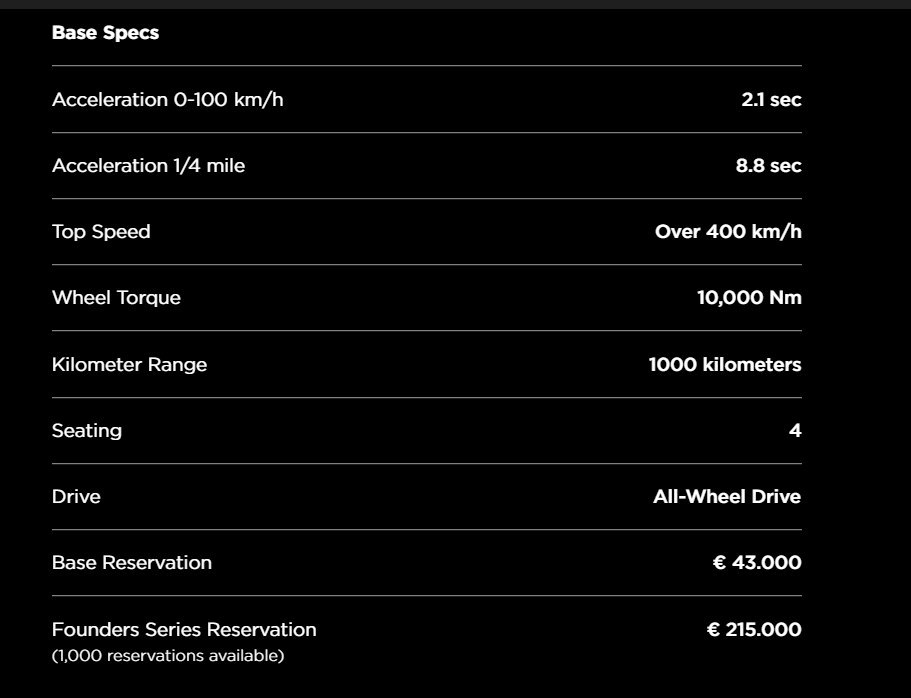Click the Over 400 km/h value

coord(728,232)
